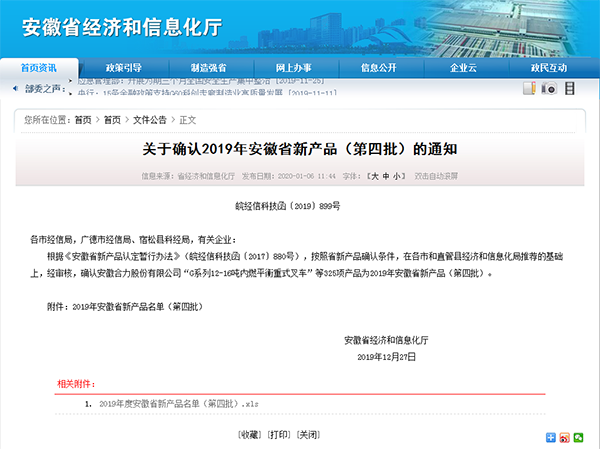
Task: Click the blue plus share icon
Action: pyautogui.click(x=551, y=437)
